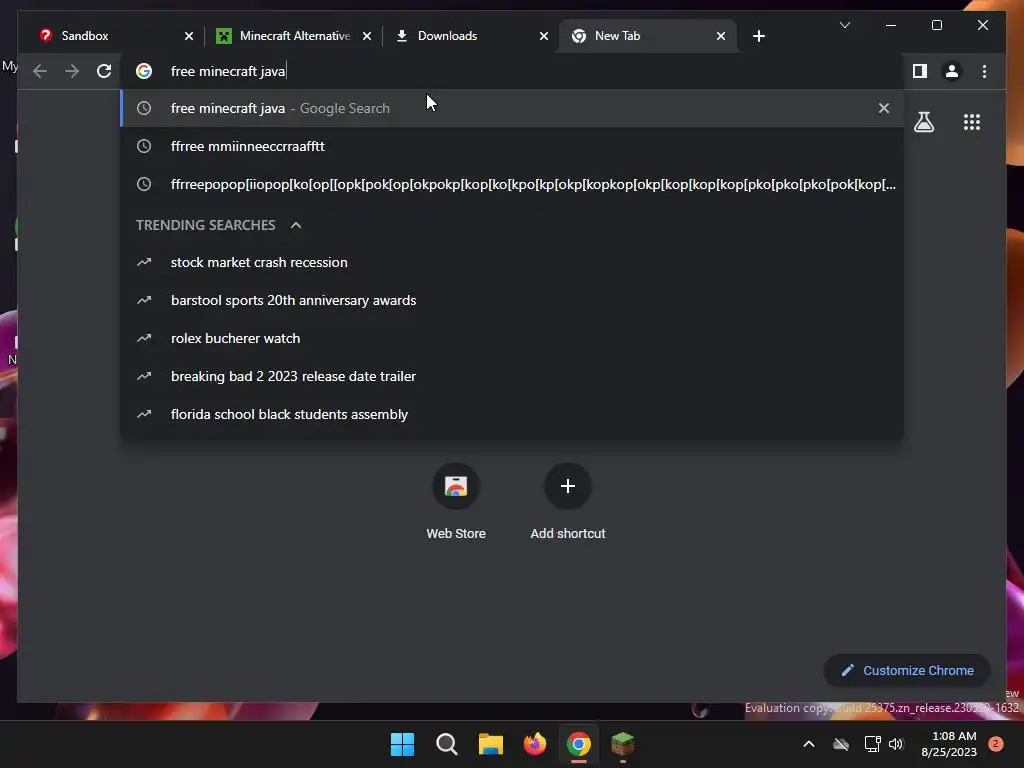Open the Google apps grid

coord(972,122)
